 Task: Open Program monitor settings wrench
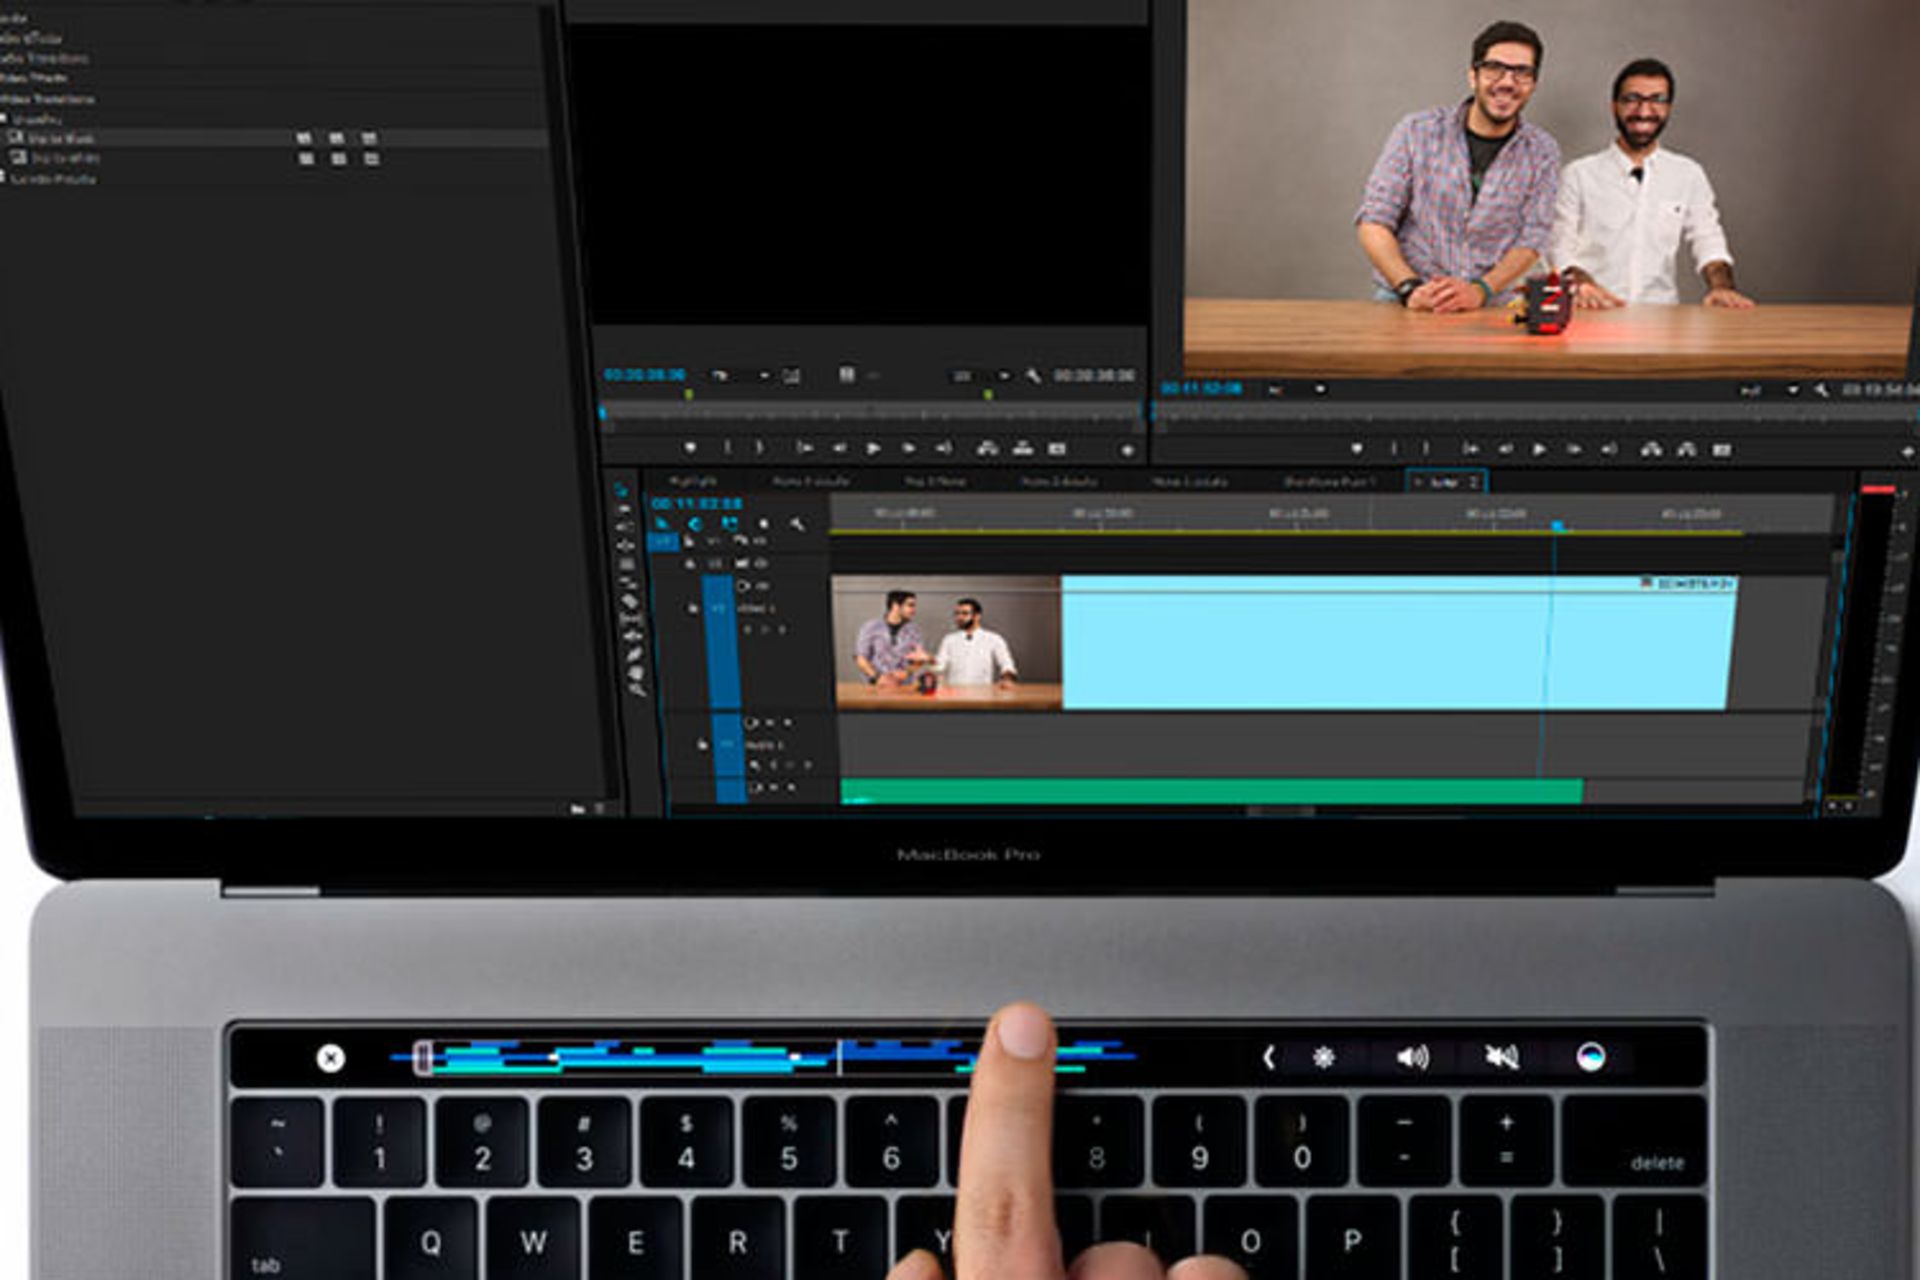point(1821,390)
